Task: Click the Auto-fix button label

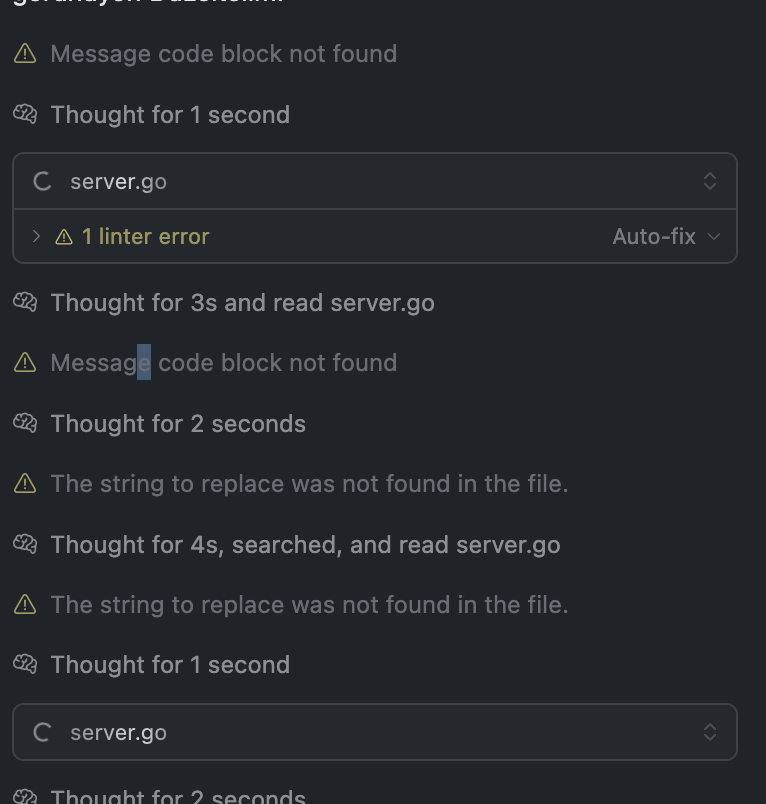Action: [654, 237]
